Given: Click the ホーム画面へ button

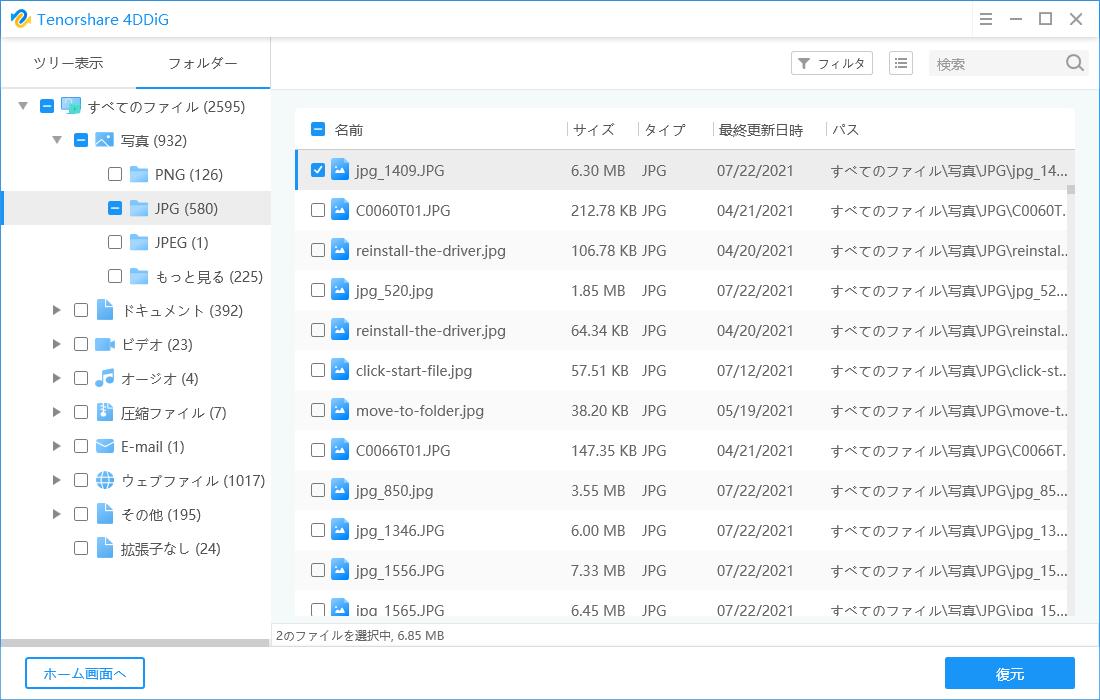Looking at the screenshot, I should pos(85,673).
